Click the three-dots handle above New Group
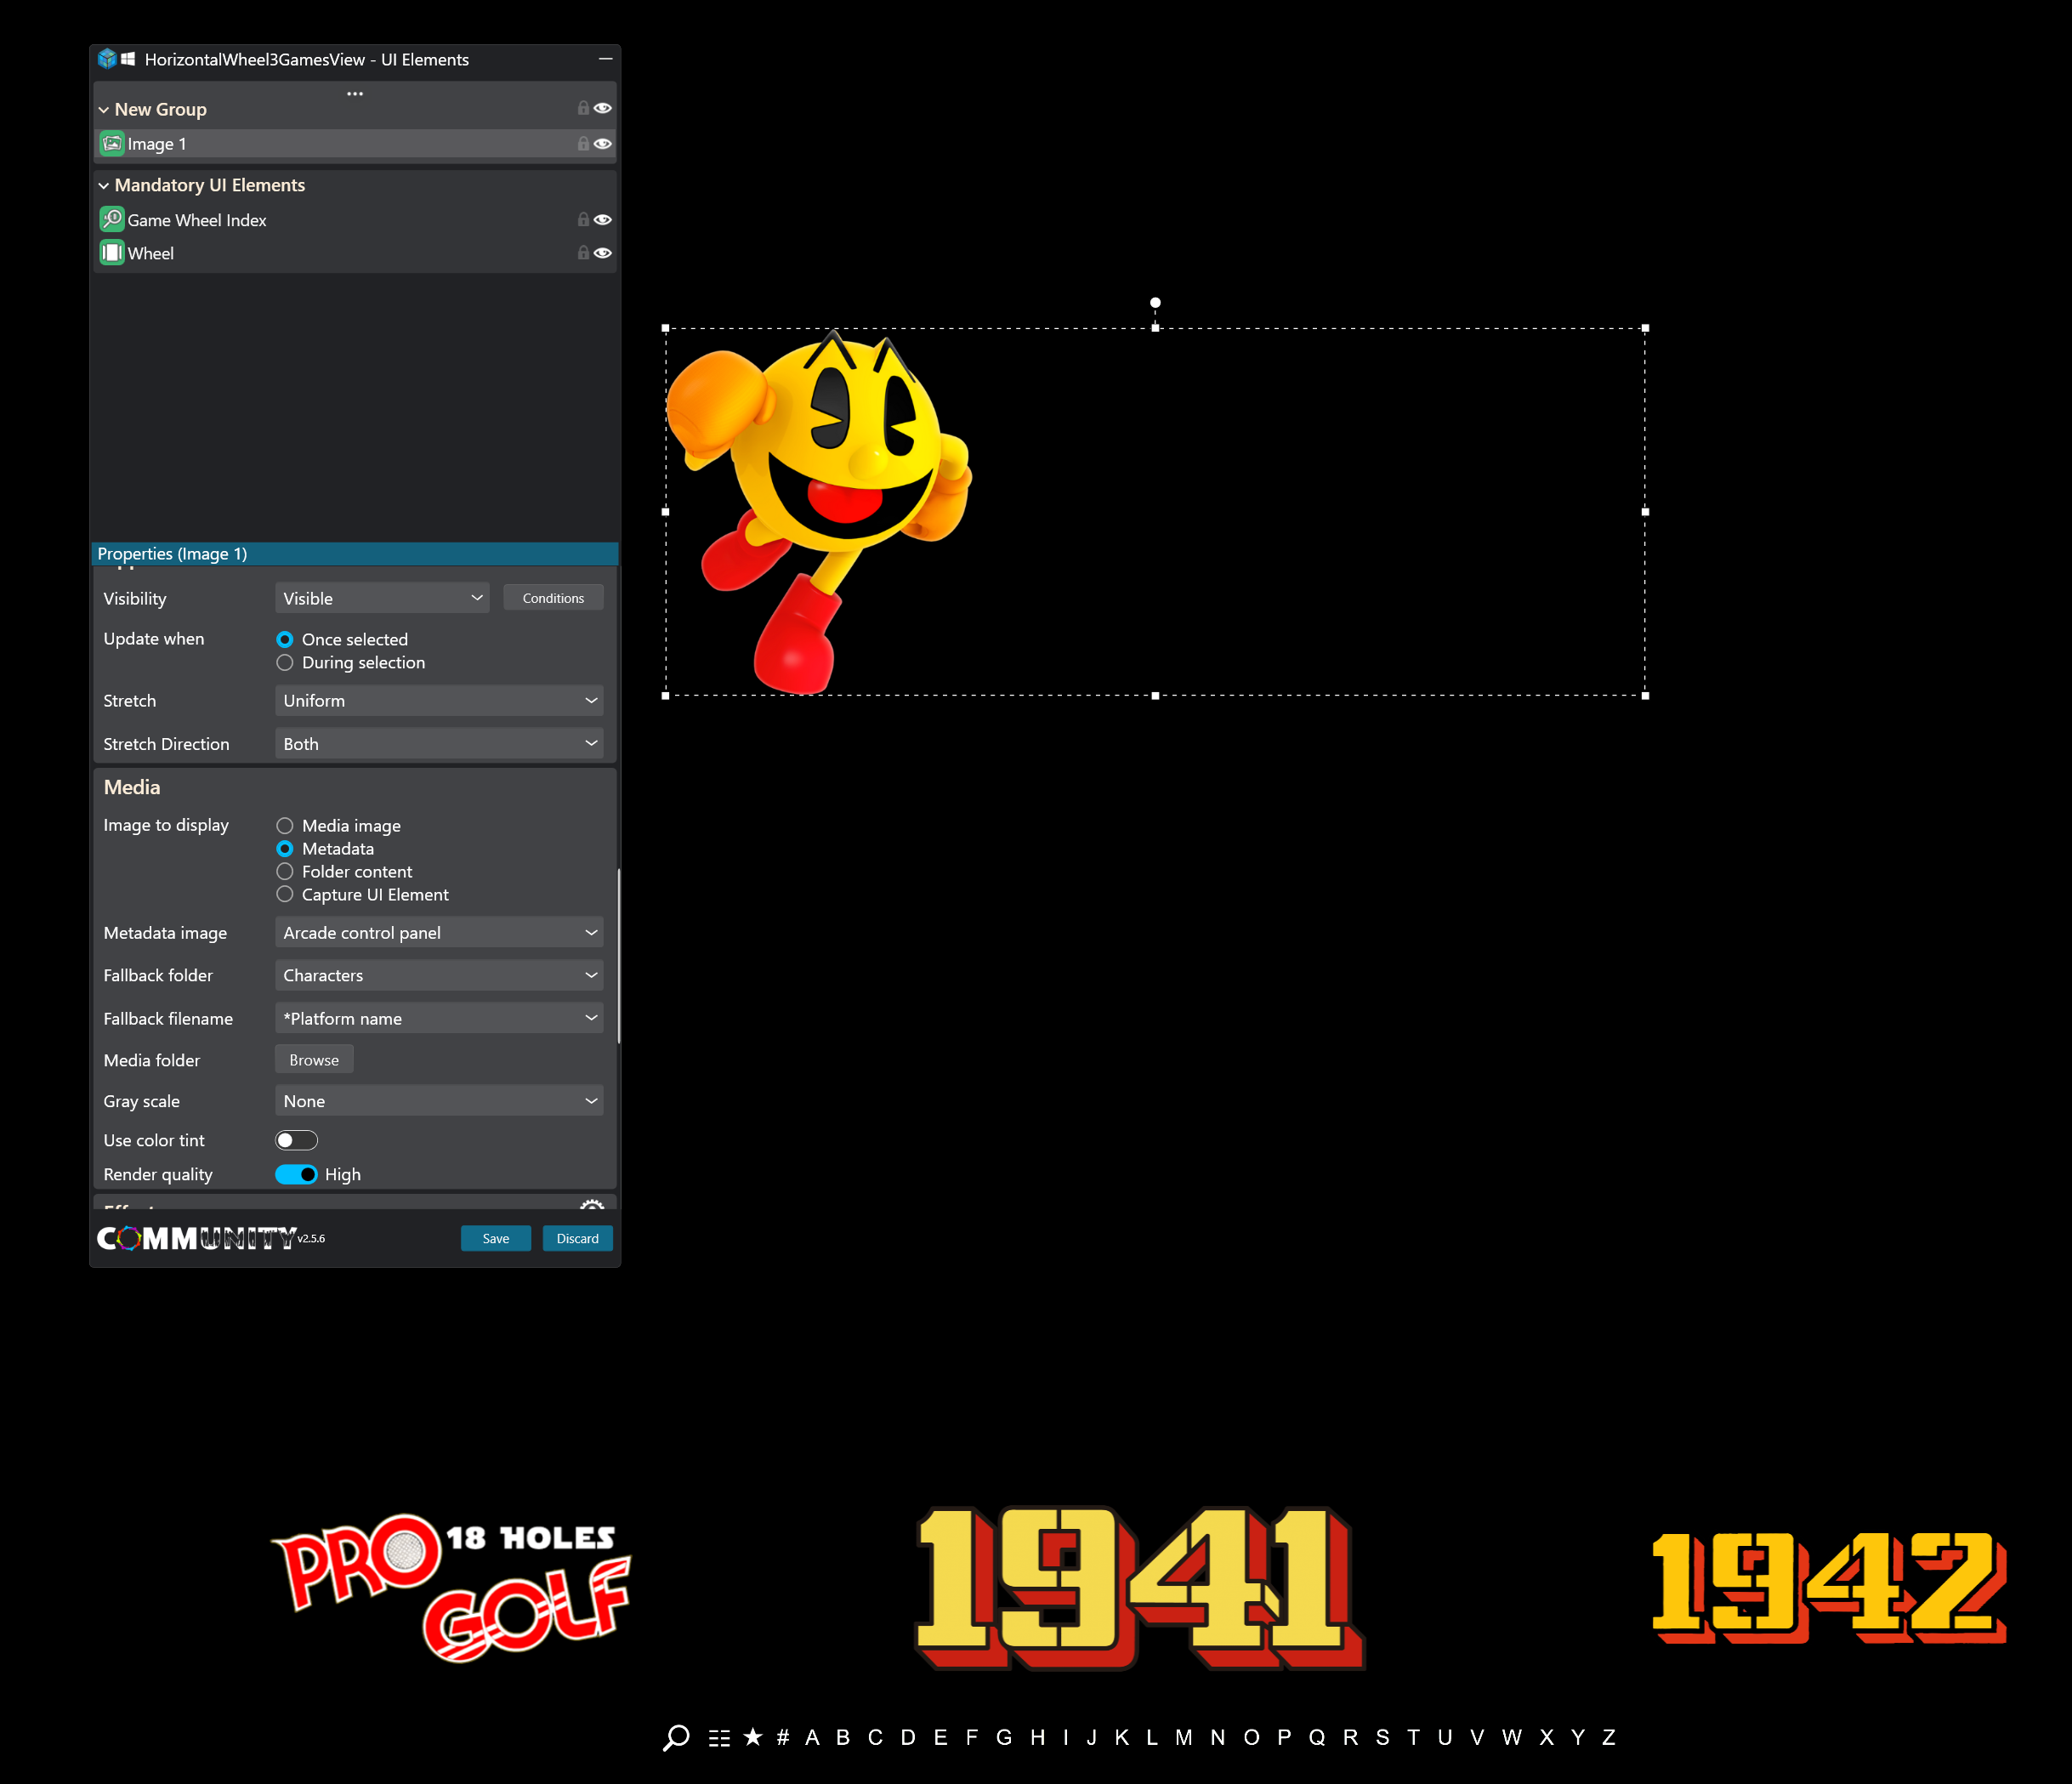2072x1784 pixels. (355, 94)
